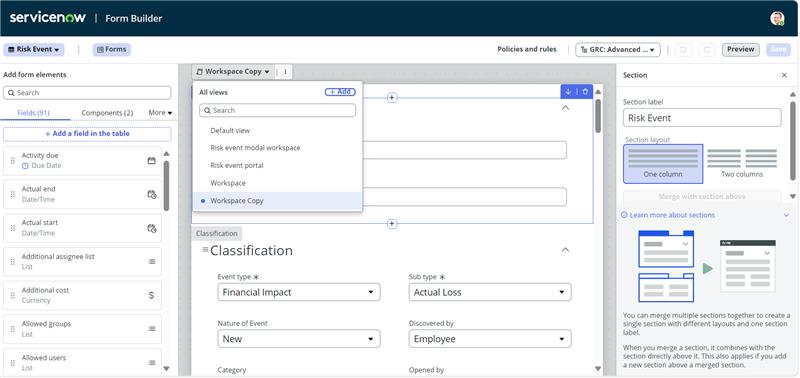The width and height of the screenshot is (800, 378).
Task: Click list icon on Allowed groups
Action: (152, 329)
